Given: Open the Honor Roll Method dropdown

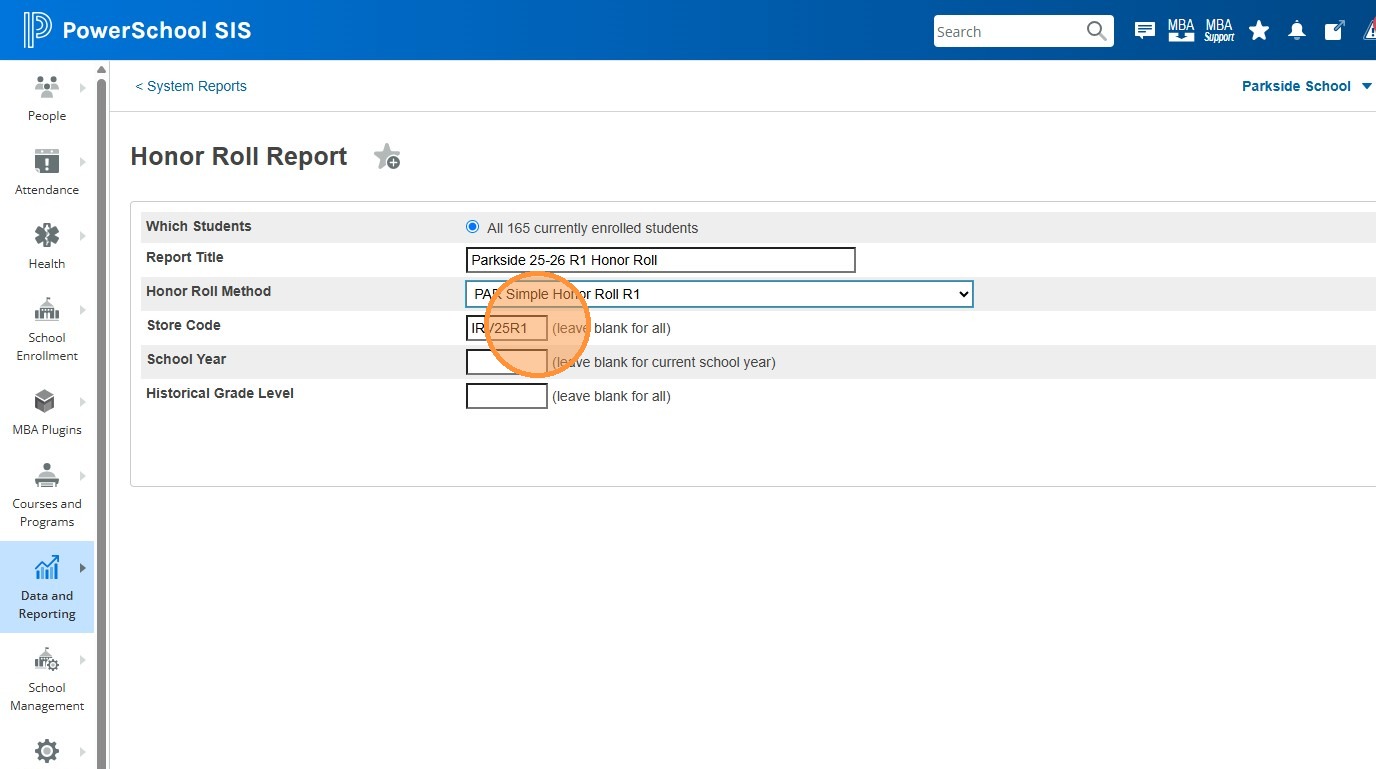Looking at the screenshot, I should [719, 294].
